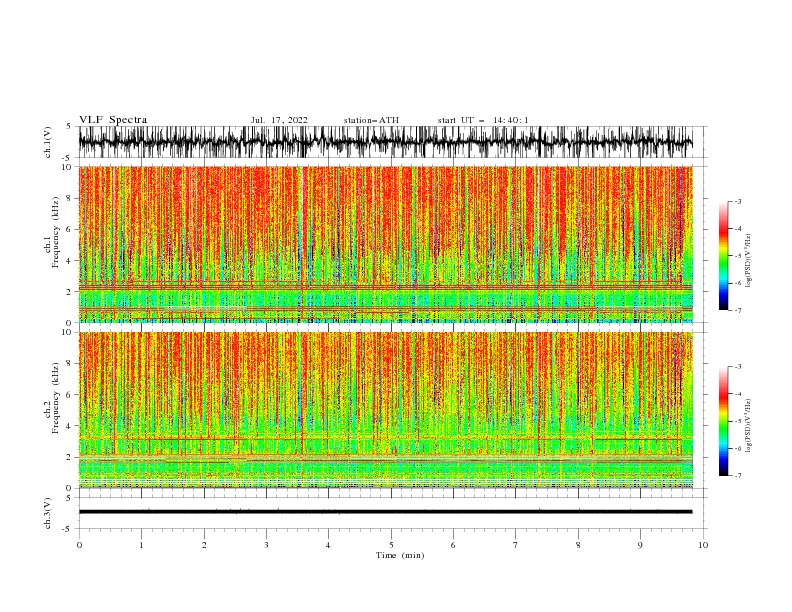Viewport: 792px width, 612px height.
Task: Click time axis tick label 6
Action: click(453, 545)
